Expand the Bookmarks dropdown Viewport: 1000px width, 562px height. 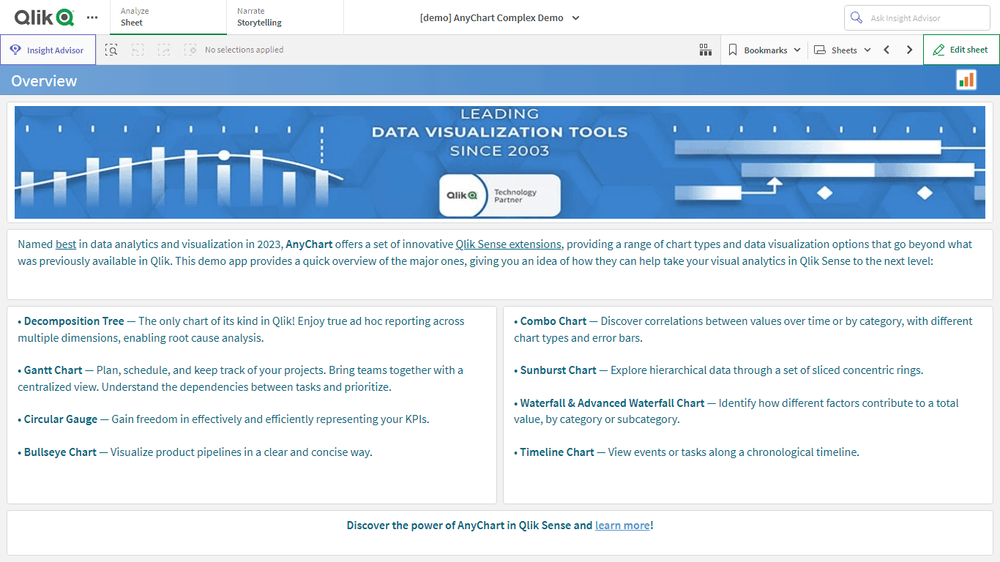764,50
